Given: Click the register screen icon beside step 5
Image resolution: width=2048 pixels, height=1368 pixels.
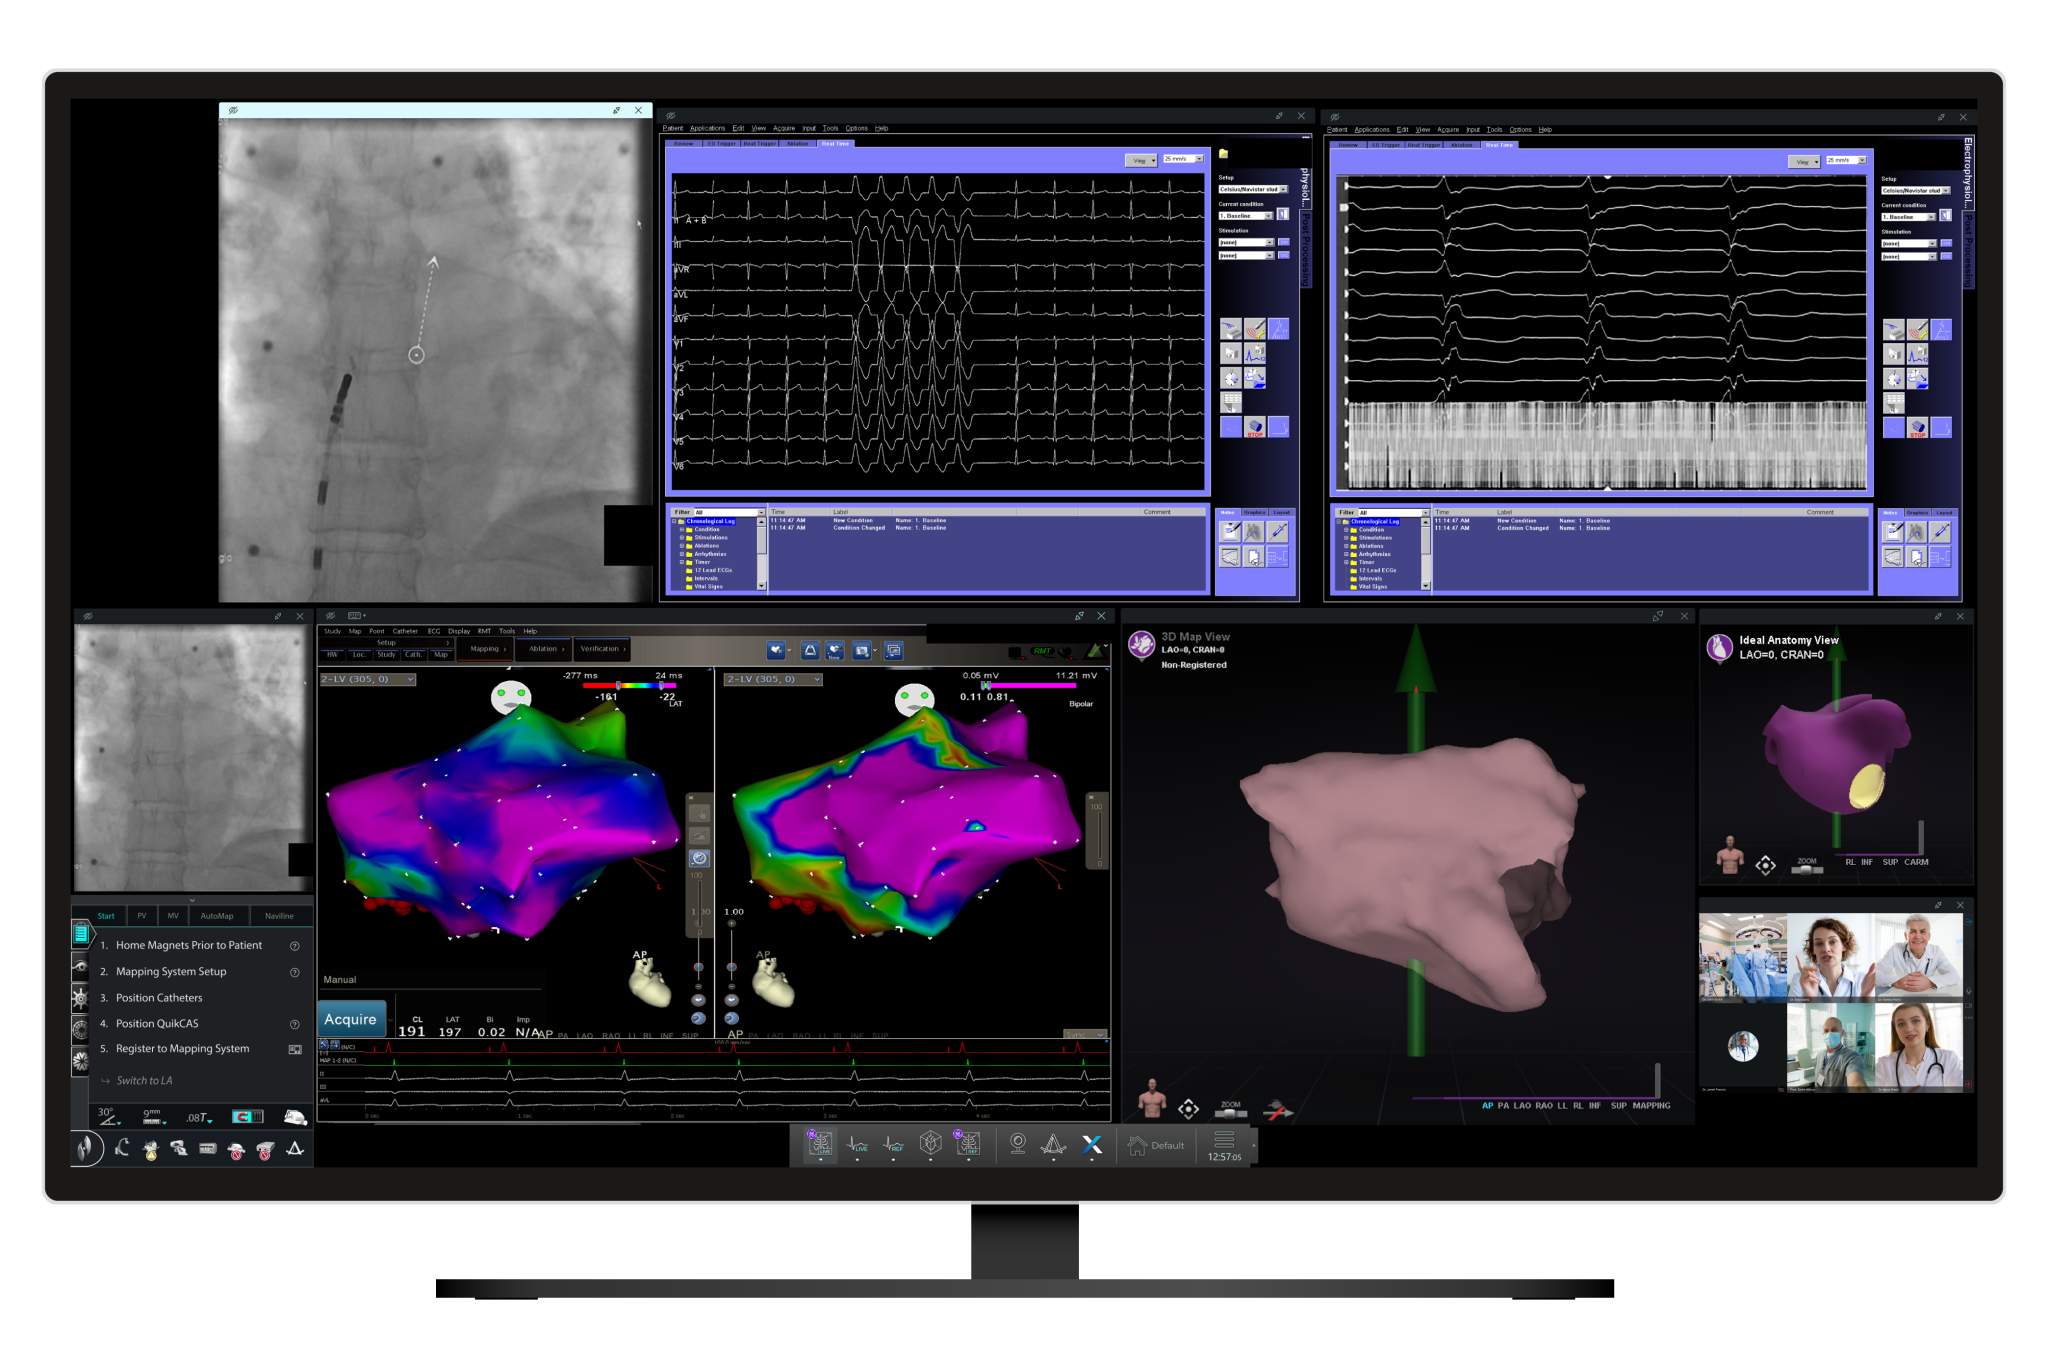Looking at the screenshot, I should [295, 1049].
